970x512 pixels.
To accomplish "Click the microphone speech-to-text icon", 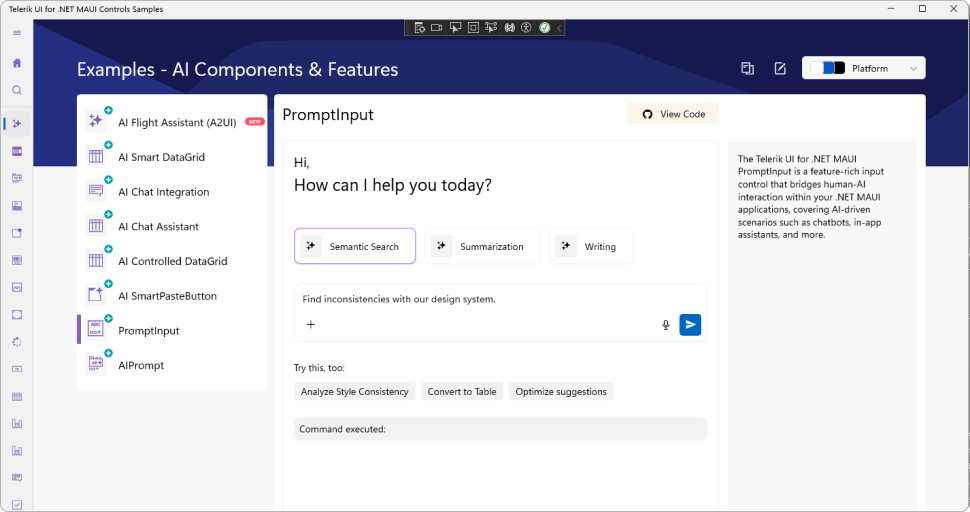I will point(666,325).
